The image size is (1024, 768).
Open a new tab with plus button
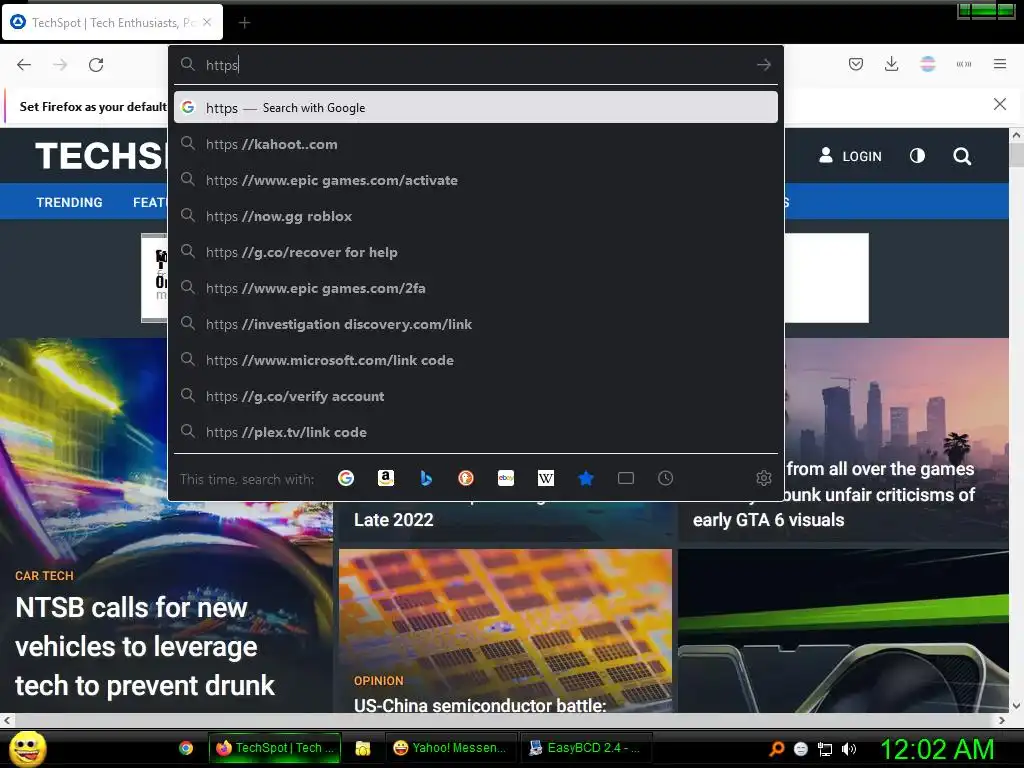(x=244, y=23)
